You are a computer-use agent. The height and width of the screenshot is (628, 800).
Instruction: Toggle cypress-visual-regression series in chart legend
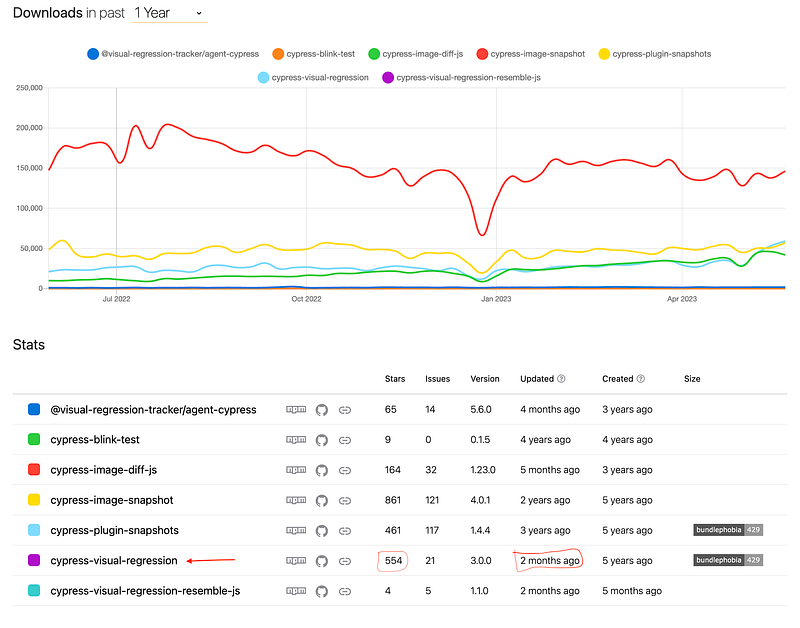click(313, 78)
